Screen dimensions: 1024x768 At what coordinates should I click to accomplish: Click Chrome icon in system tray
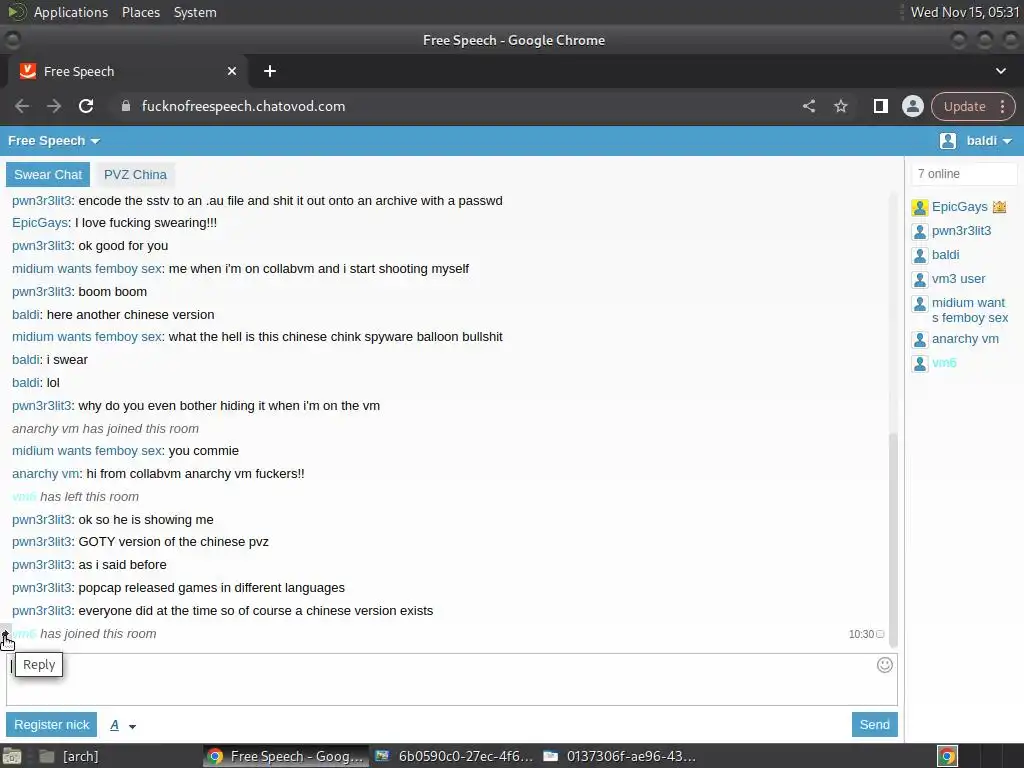pyautogui.click(x=947, y=756)
